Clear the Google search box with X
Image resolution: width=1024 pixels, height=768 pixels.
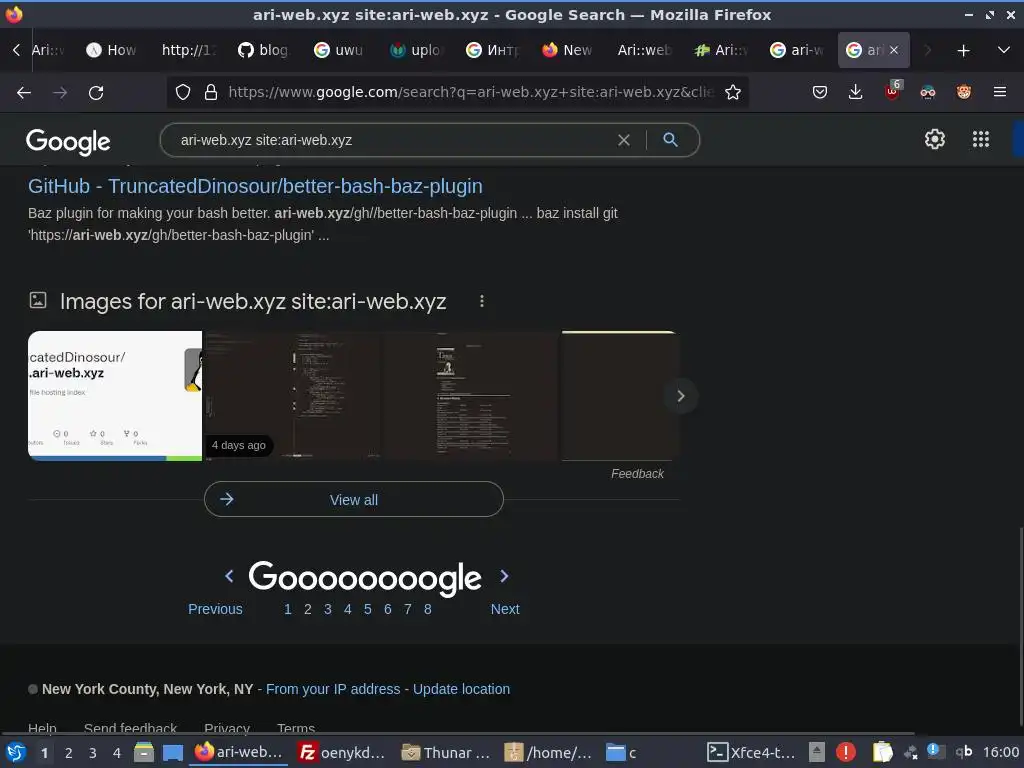[x=624, y=140]
